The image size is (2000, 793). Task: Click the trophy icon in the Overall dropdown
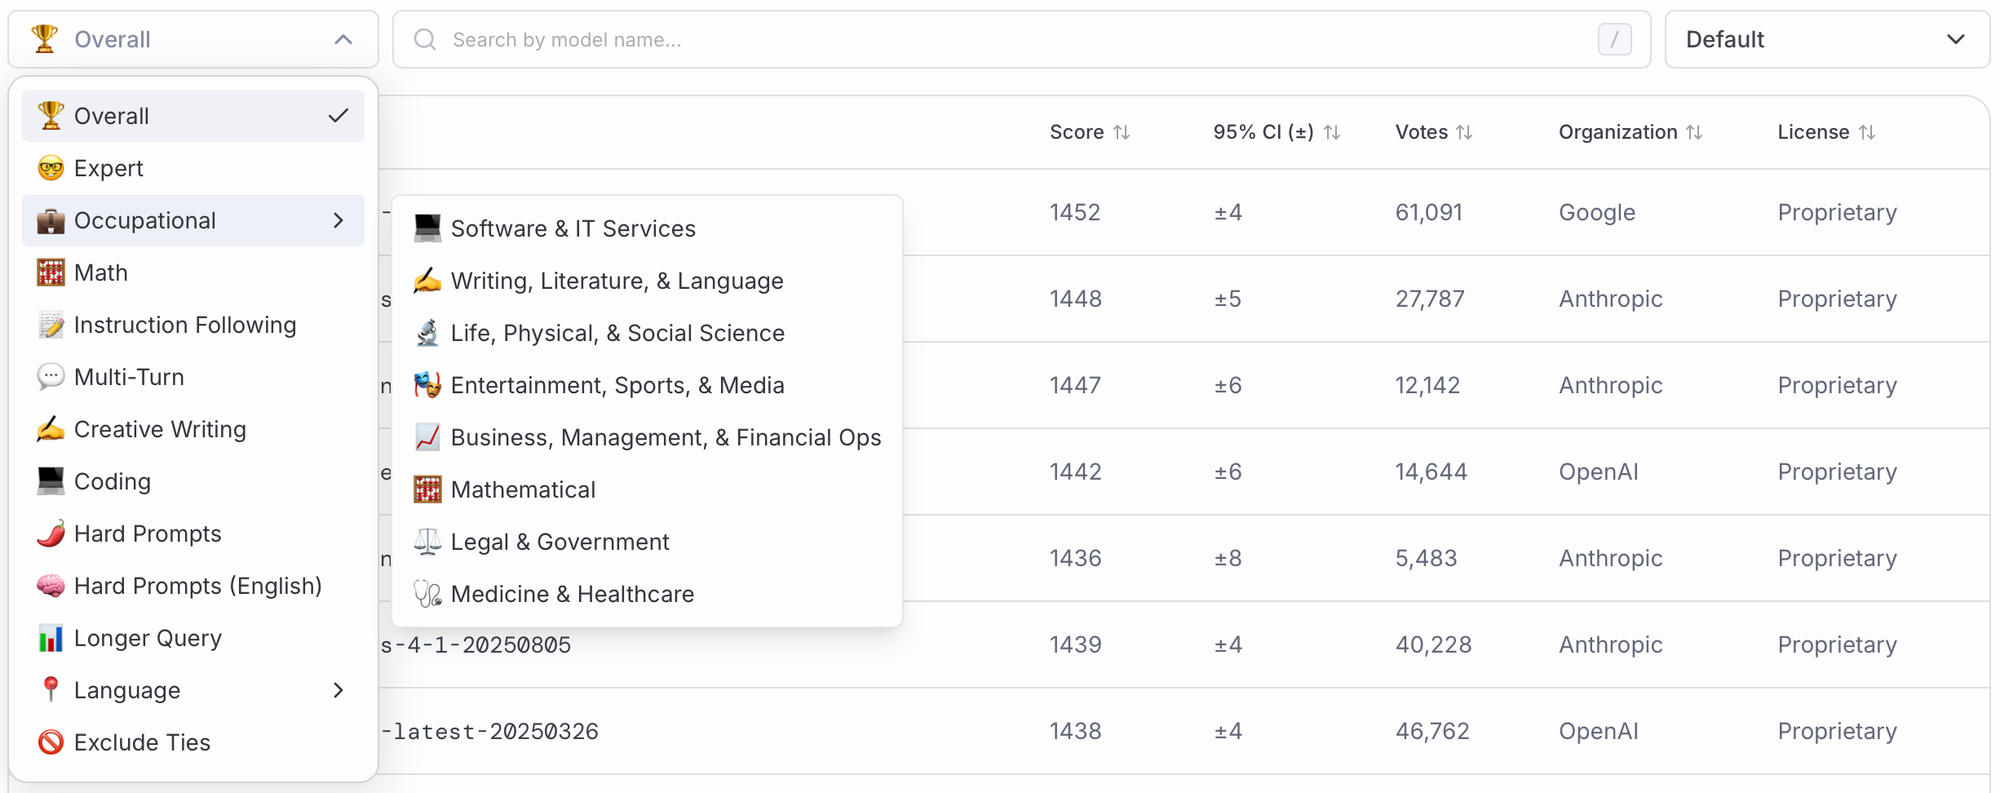(44, 39)
